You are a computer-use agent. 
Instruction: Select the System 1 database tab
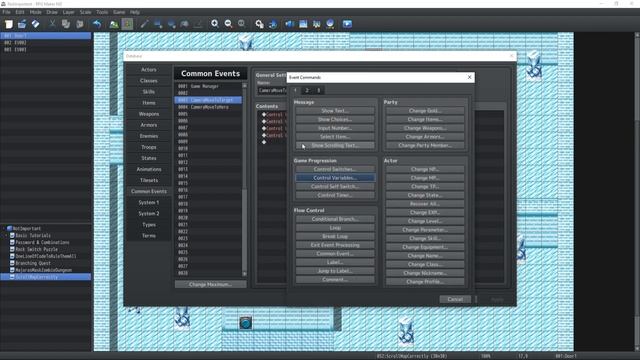[x=149, y=202]
